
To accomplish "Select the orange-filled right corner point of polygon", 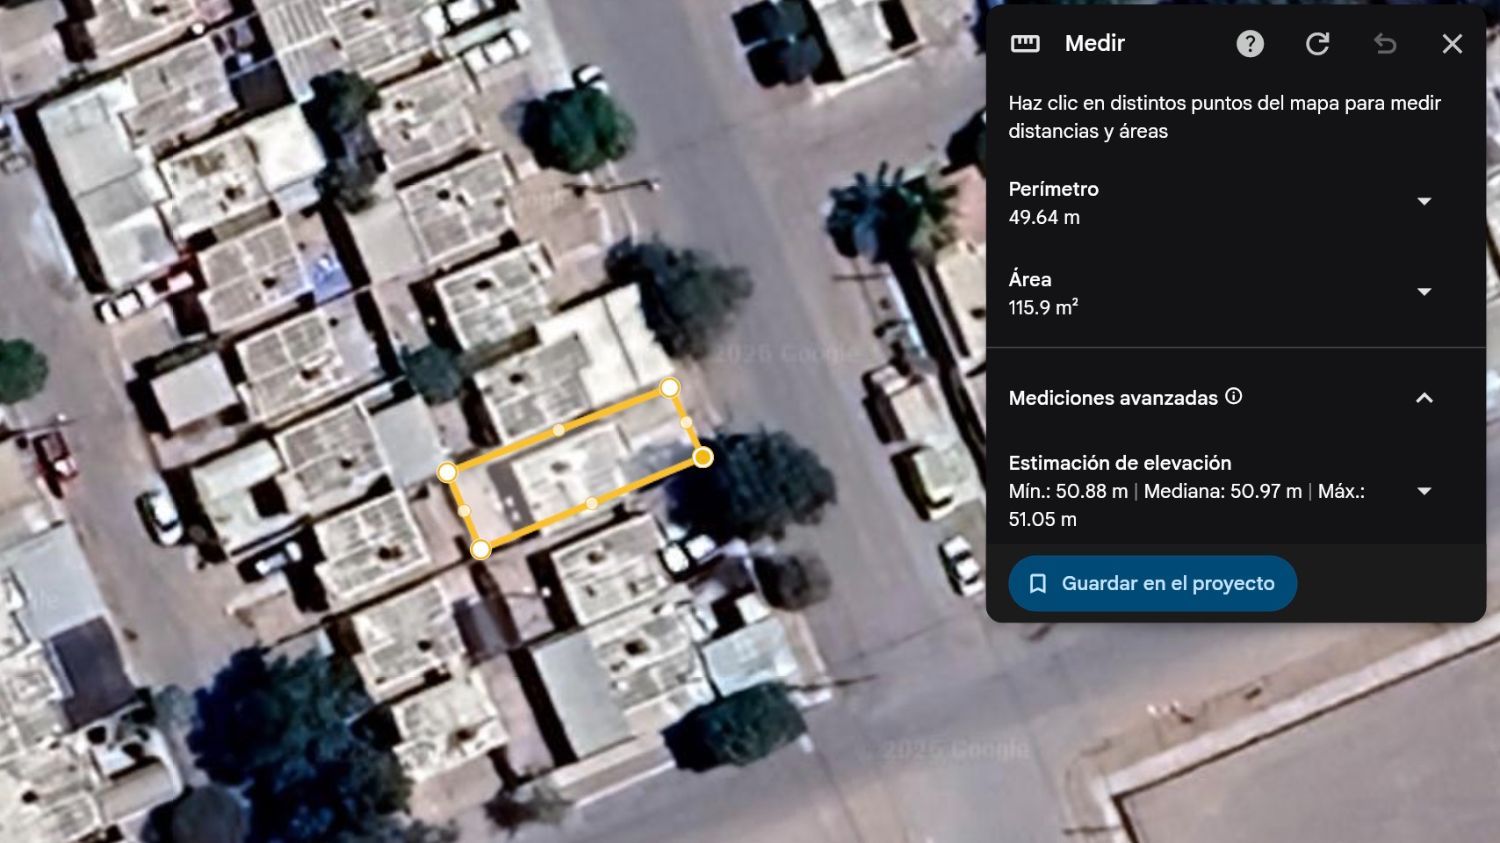I will (x=703, y=457).
